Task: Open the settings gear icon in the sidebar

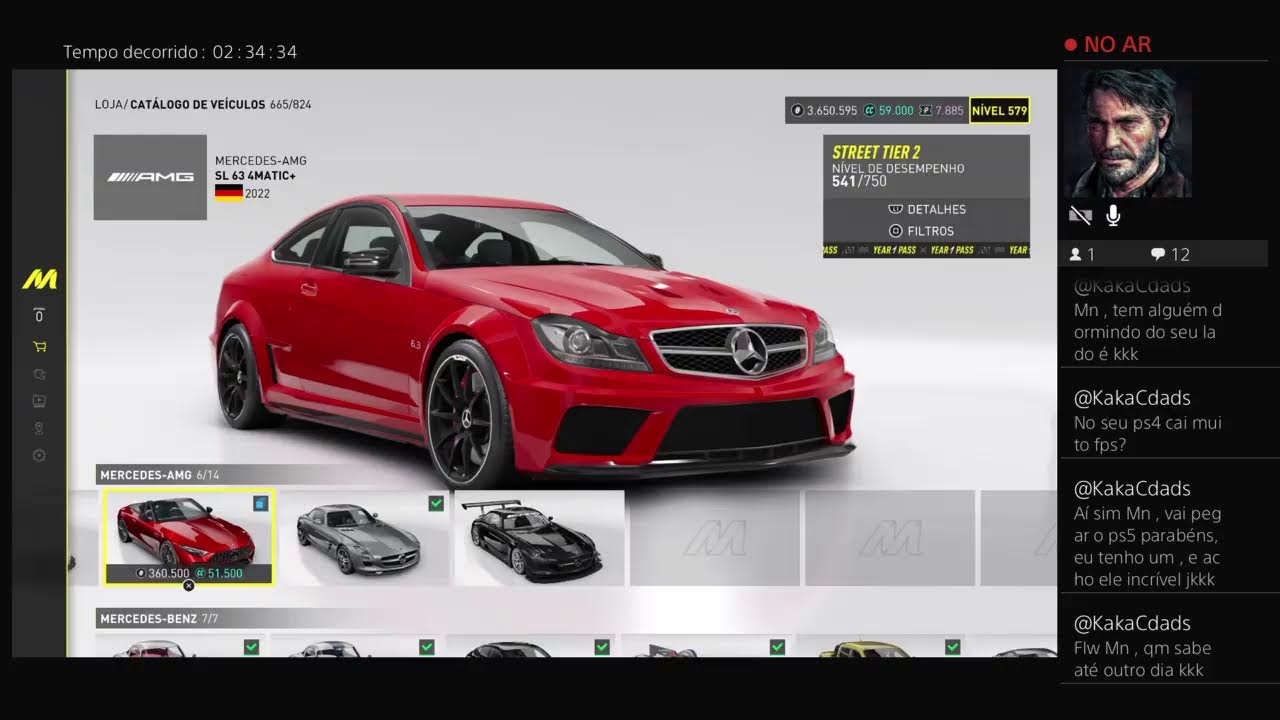Action: (39, 455)
